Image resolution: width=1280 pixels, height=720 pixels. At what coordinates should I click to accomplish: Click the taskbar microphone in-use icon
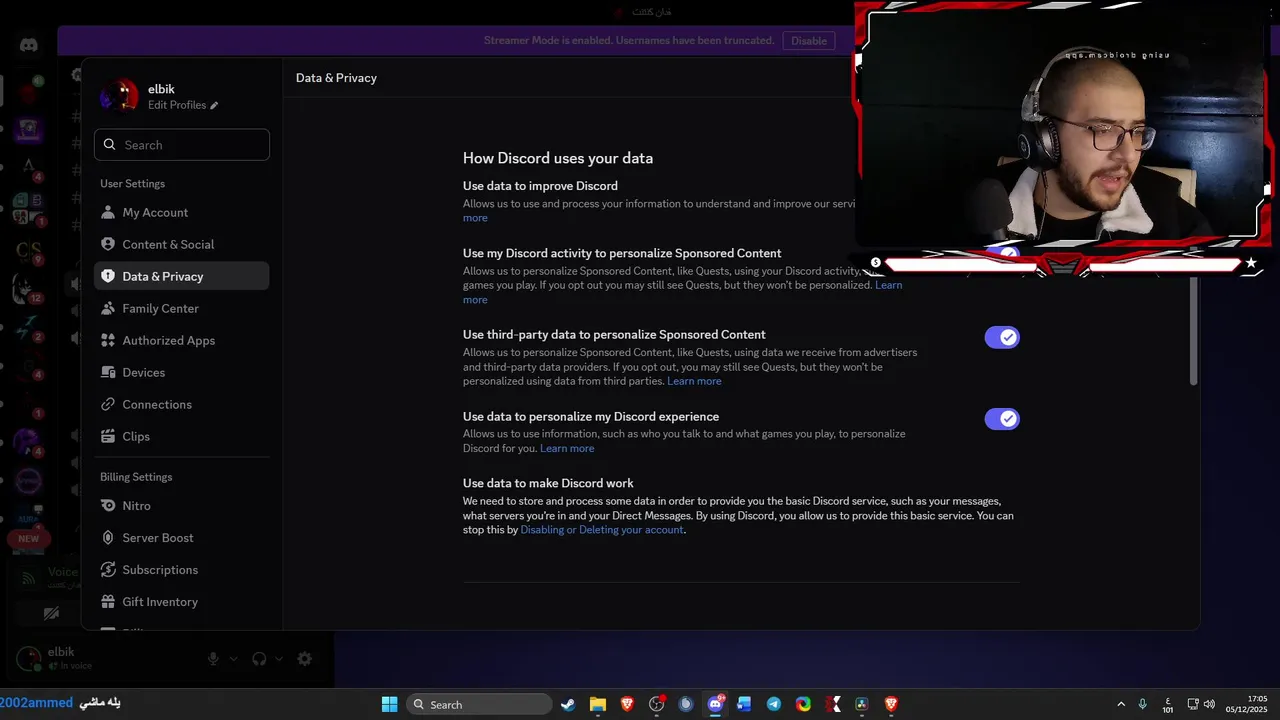click(1142, 704)
